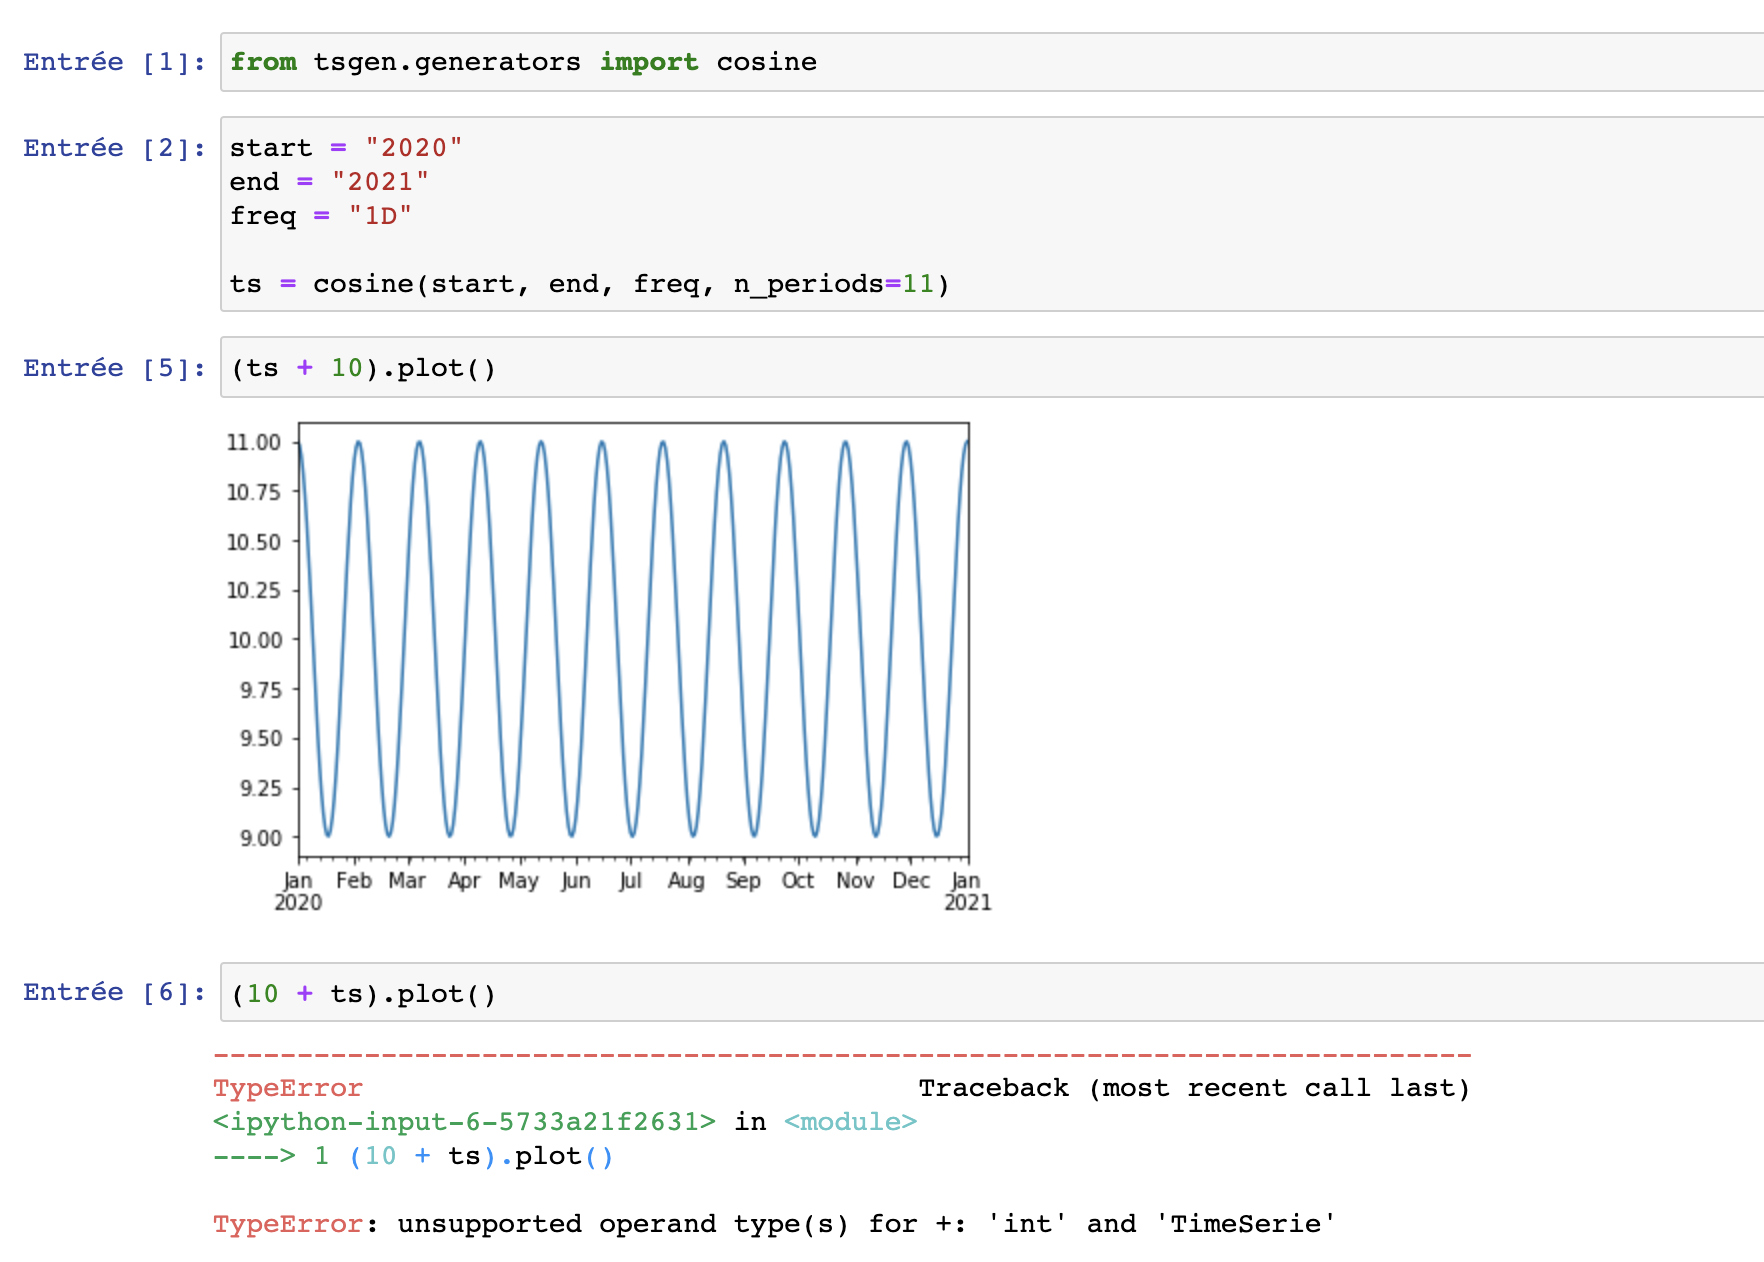This screenshot has height=1262, width=1764.
Task: Click the green import keyword in first cell
Action: point(648,62)
